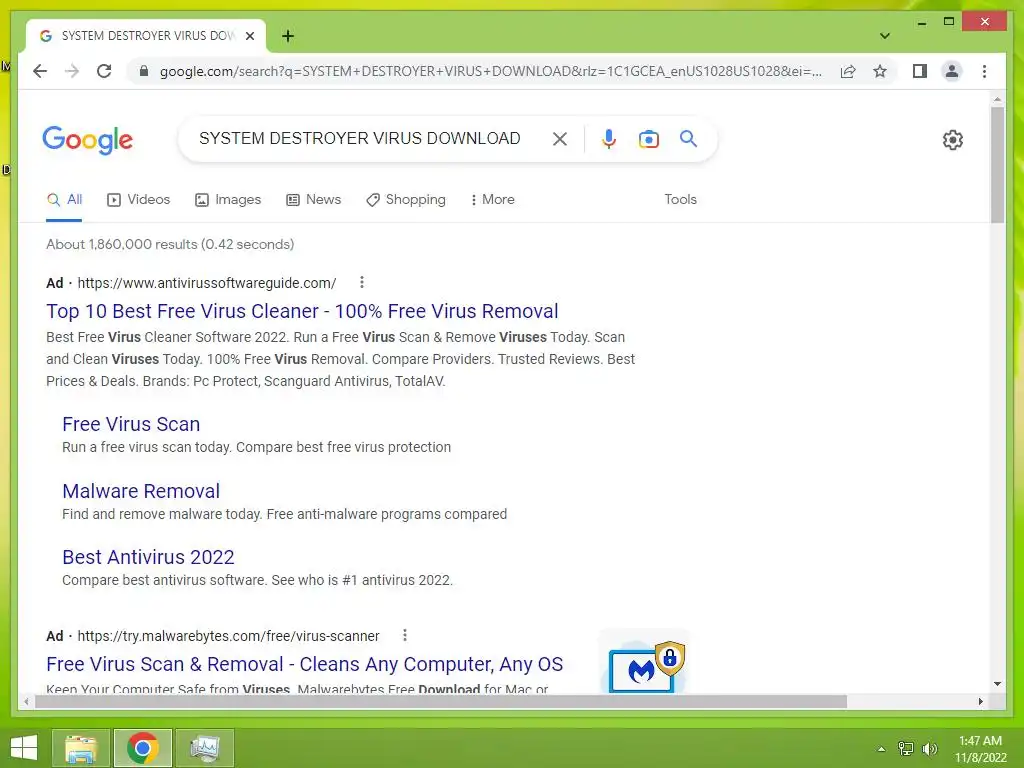The width and height of the screenshot is (1024, 768).
Task: Click 'Find and remove malware today' description
Action: [284, 514]
